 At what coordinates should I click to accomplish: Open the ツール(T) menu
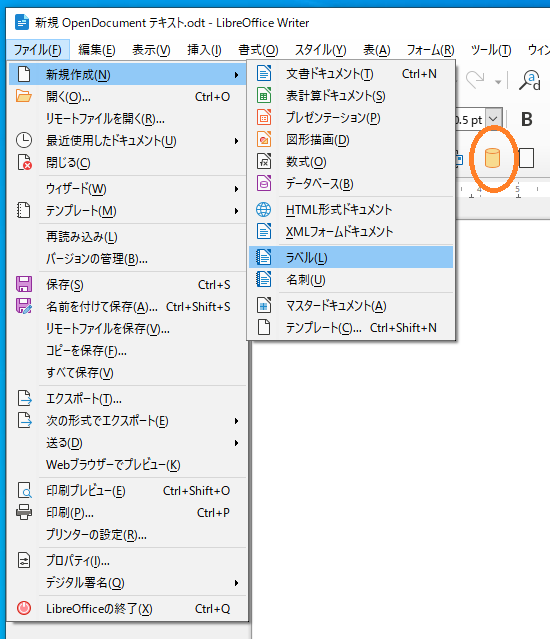(491, 50)
